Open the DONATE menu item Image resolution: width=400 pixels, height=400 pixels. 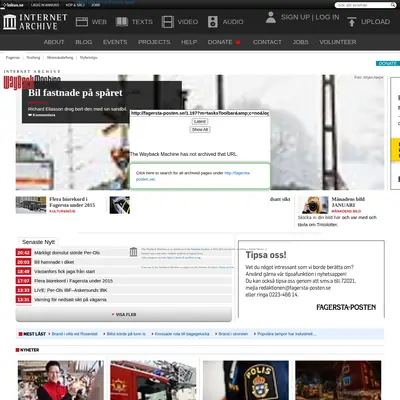[220, 42]
